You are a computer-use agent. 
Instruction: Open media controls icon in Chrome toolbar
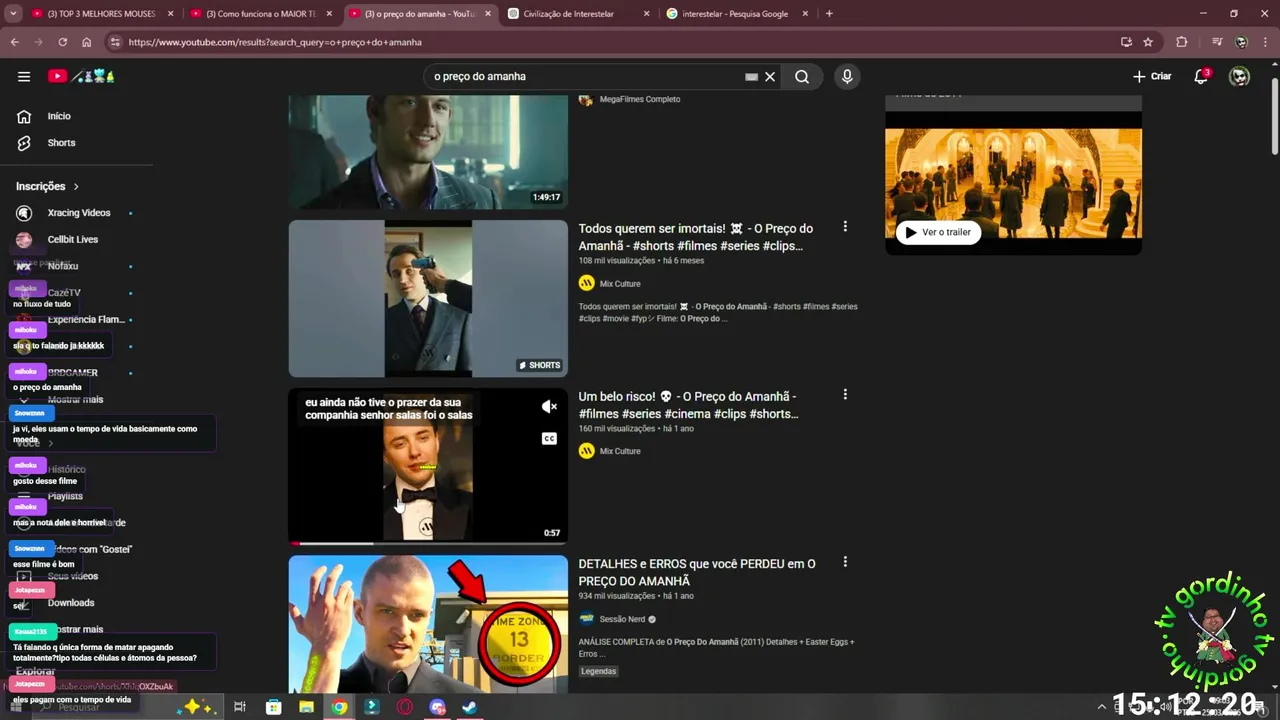(1217, 42)
